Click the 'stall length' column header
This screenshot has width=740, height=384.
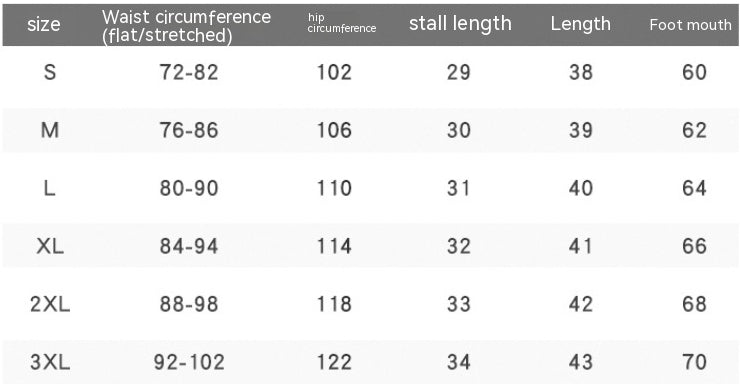coord(460,24)
